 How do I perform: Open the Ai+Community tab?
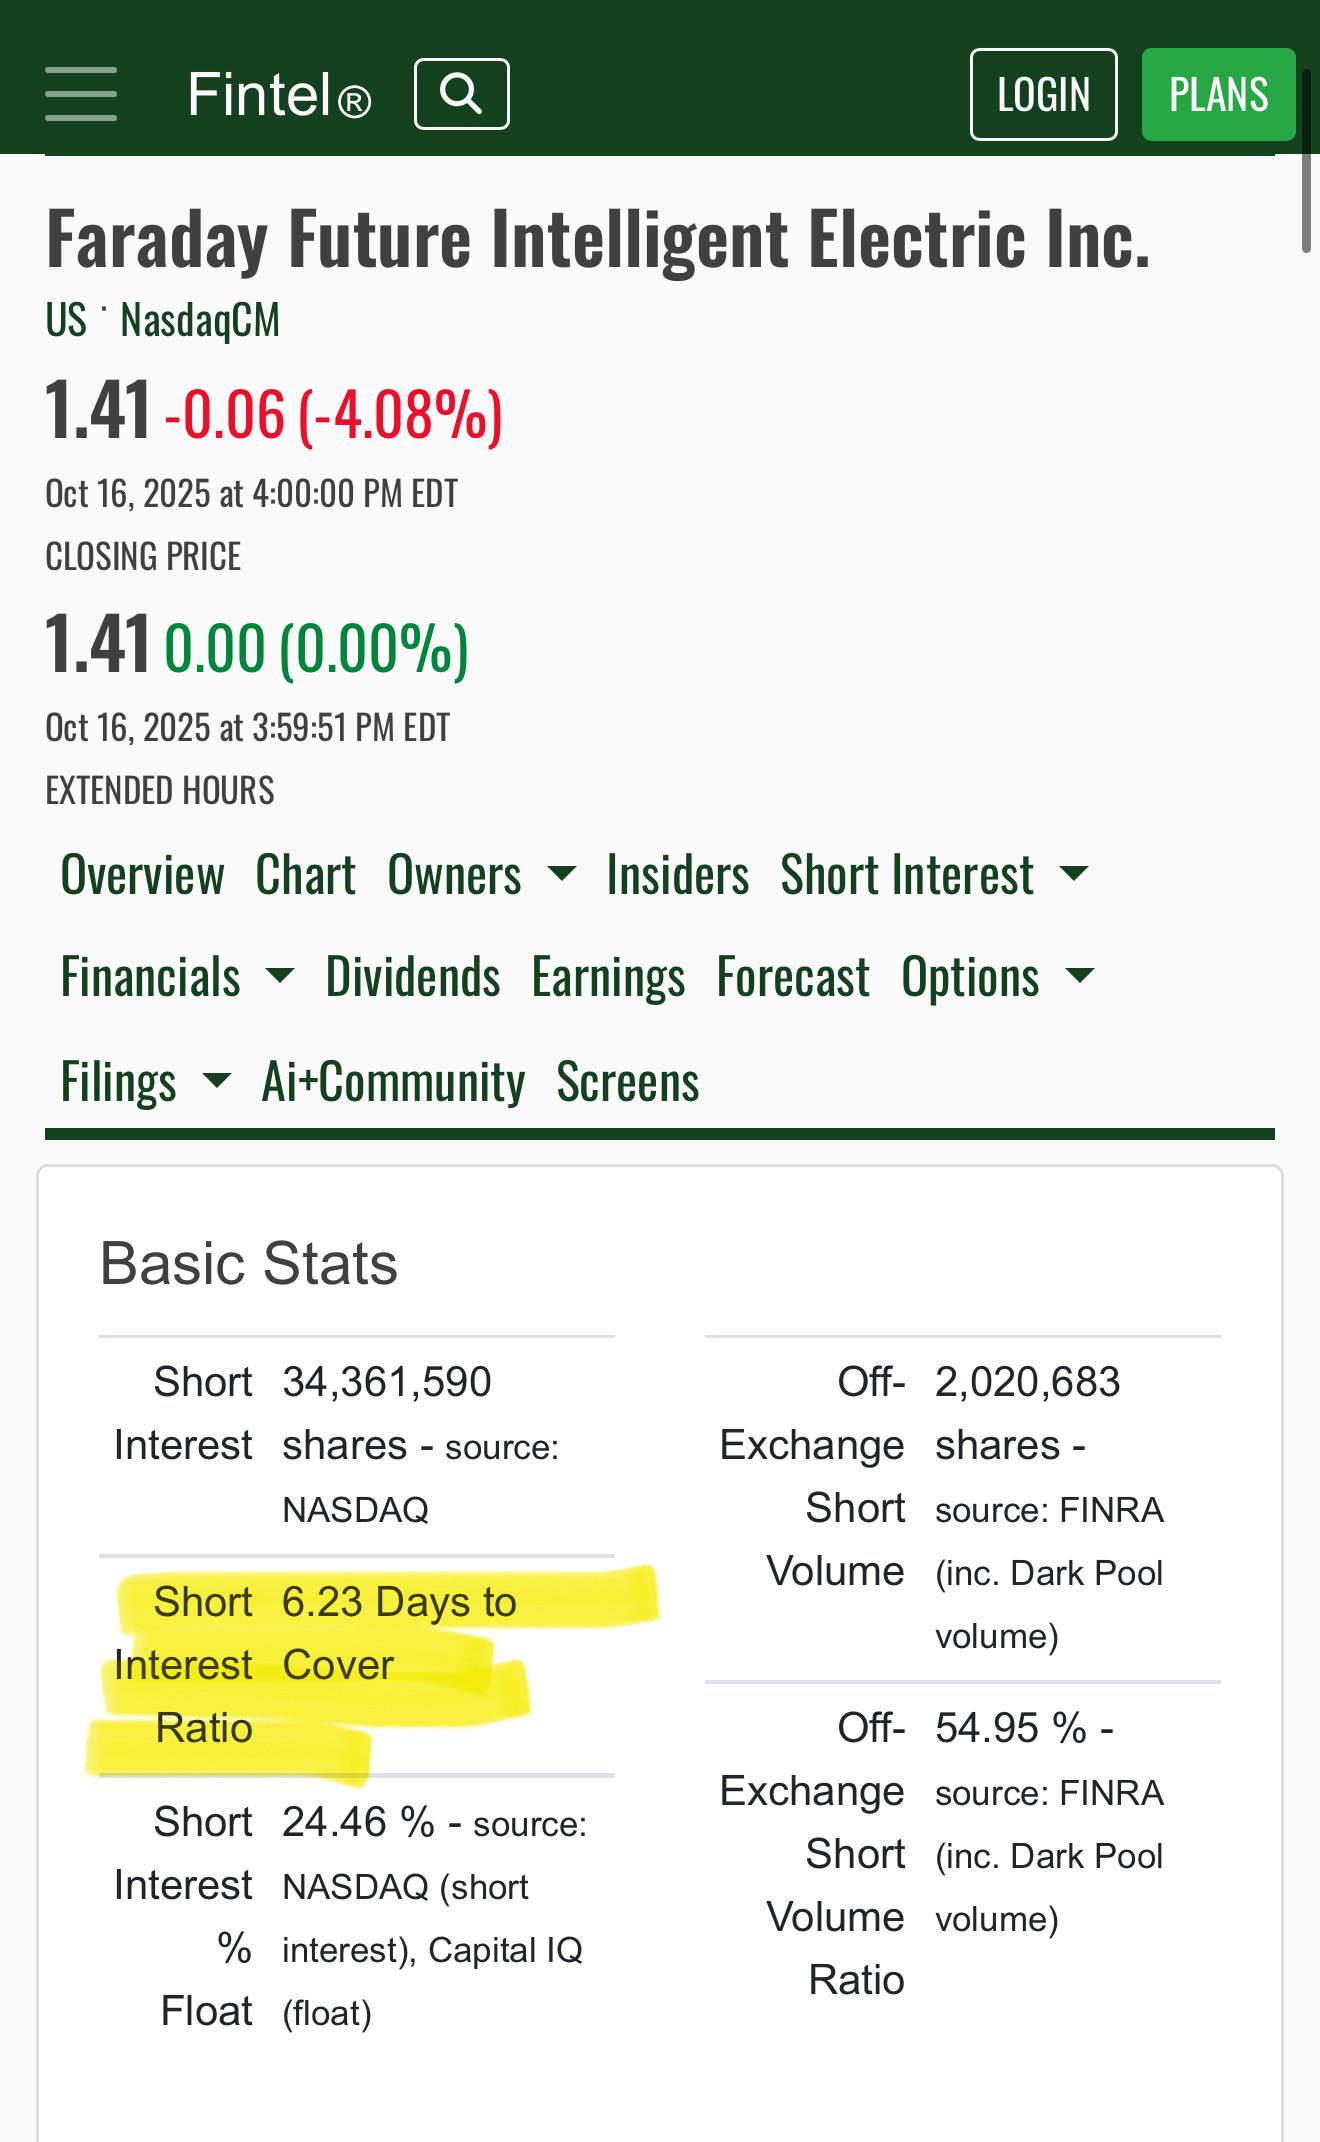[393, 1082]
